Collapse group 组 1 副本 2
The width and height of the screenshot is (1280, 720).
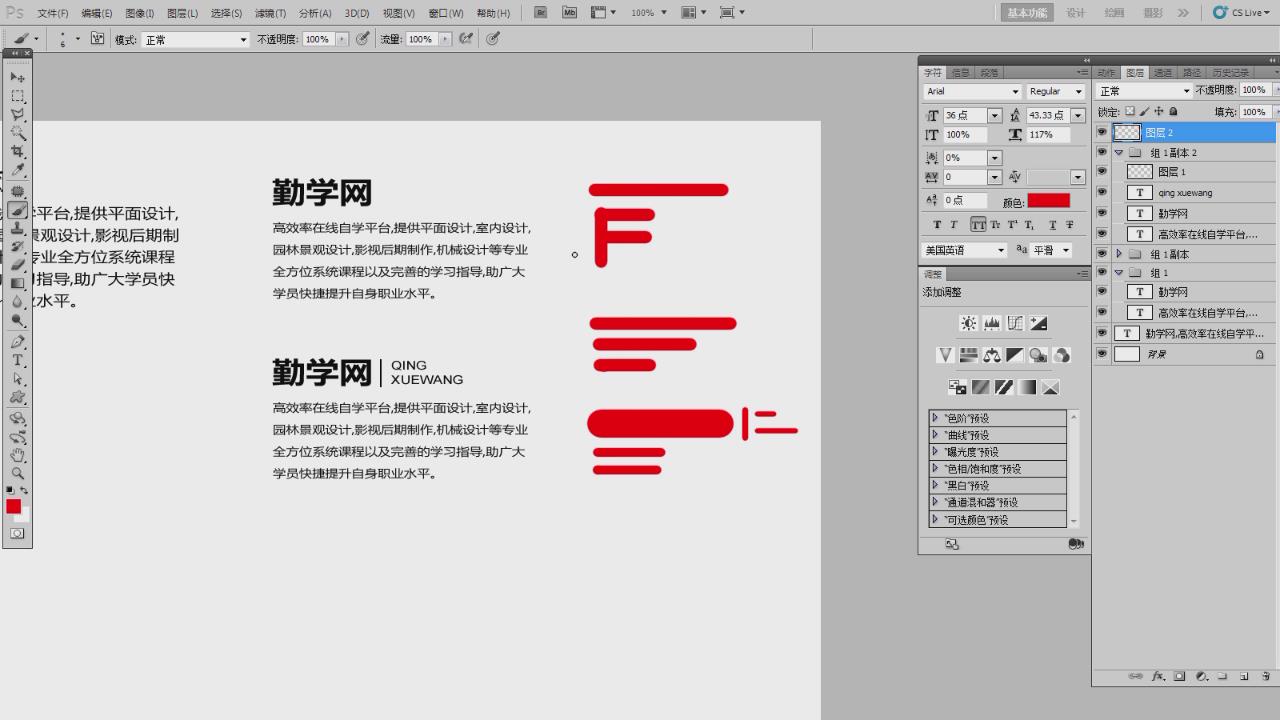pos(1119,153)
